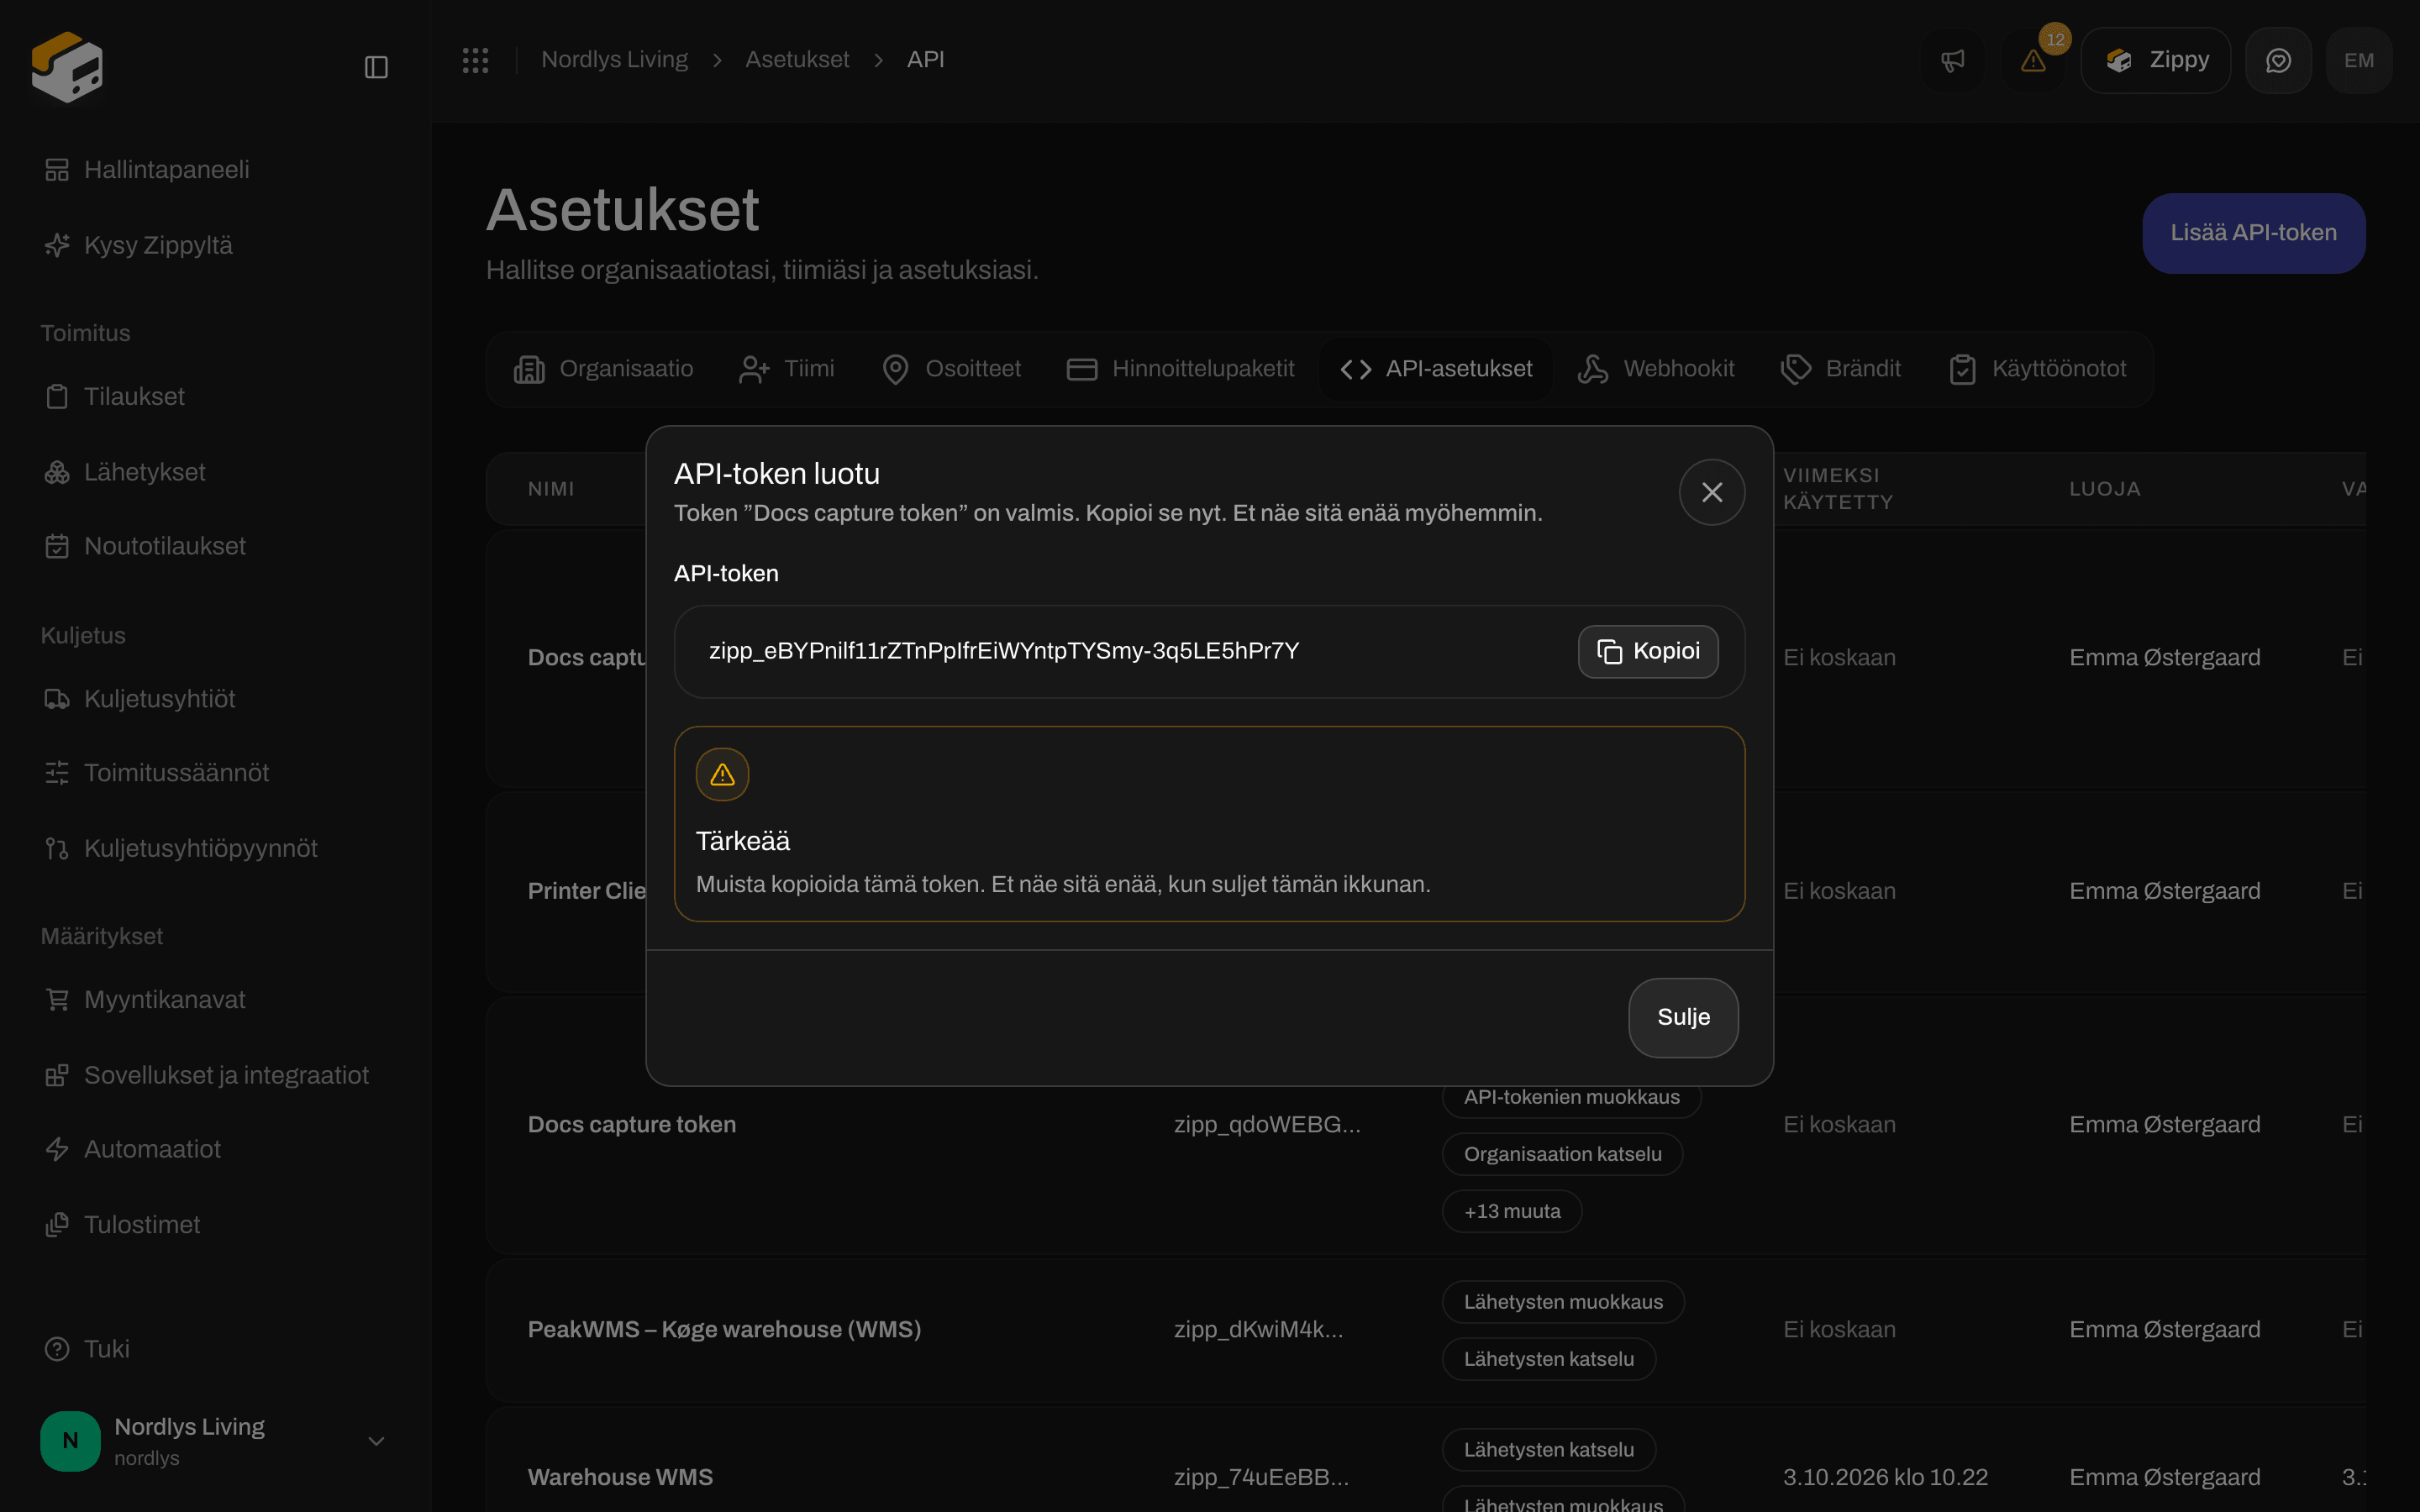Open the EM user avatar menu
The image size is (2420, 1512).
coord(2359,60)
